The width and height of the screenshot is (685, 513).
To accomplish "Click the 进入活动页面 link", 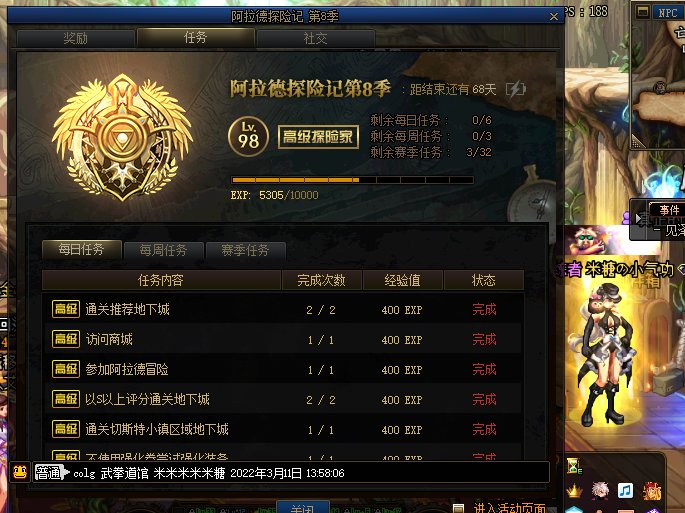I will point(510,508).
